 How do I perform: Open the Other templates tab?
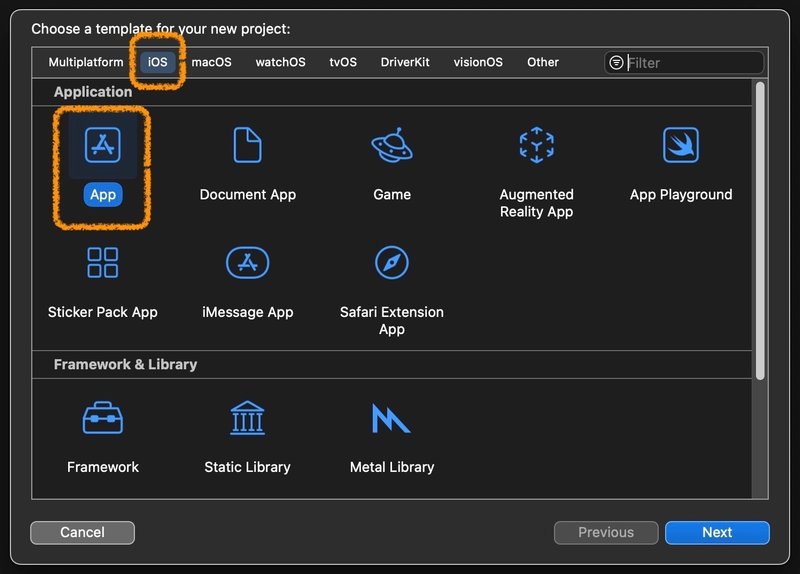[543, 62]
